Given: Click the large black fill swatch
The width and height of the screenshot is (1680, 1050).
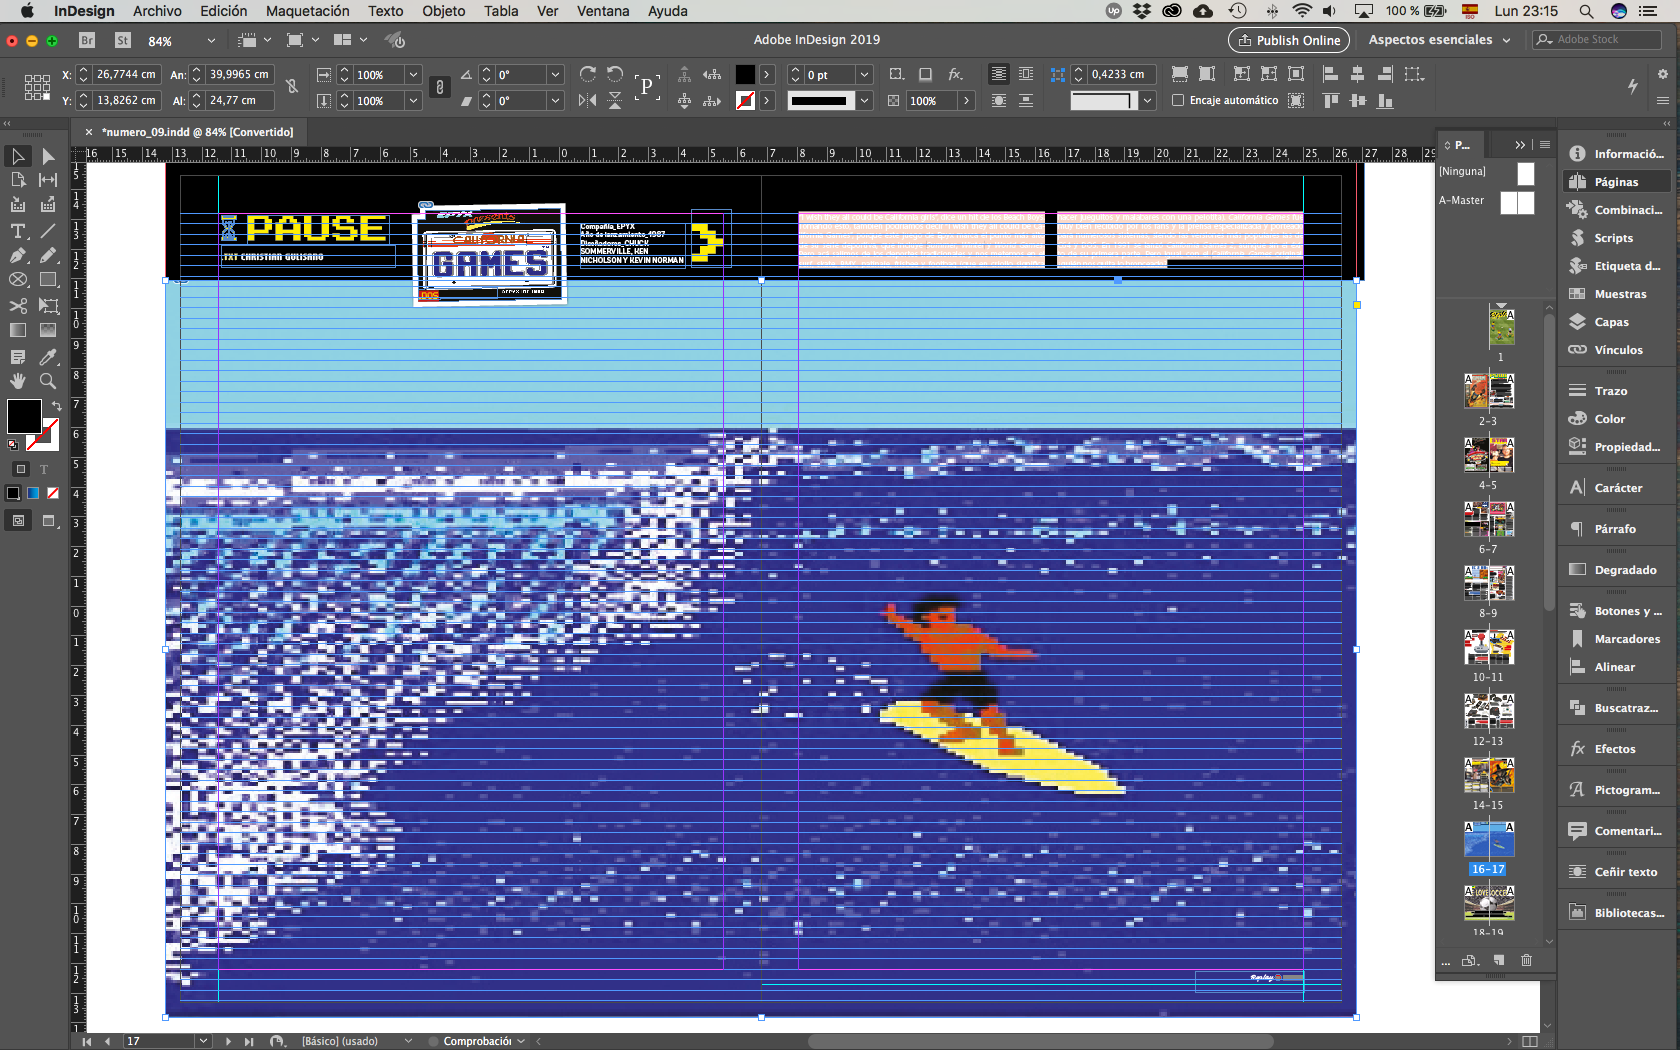Looking at the screenshot, I should click(x=24, y=416).
